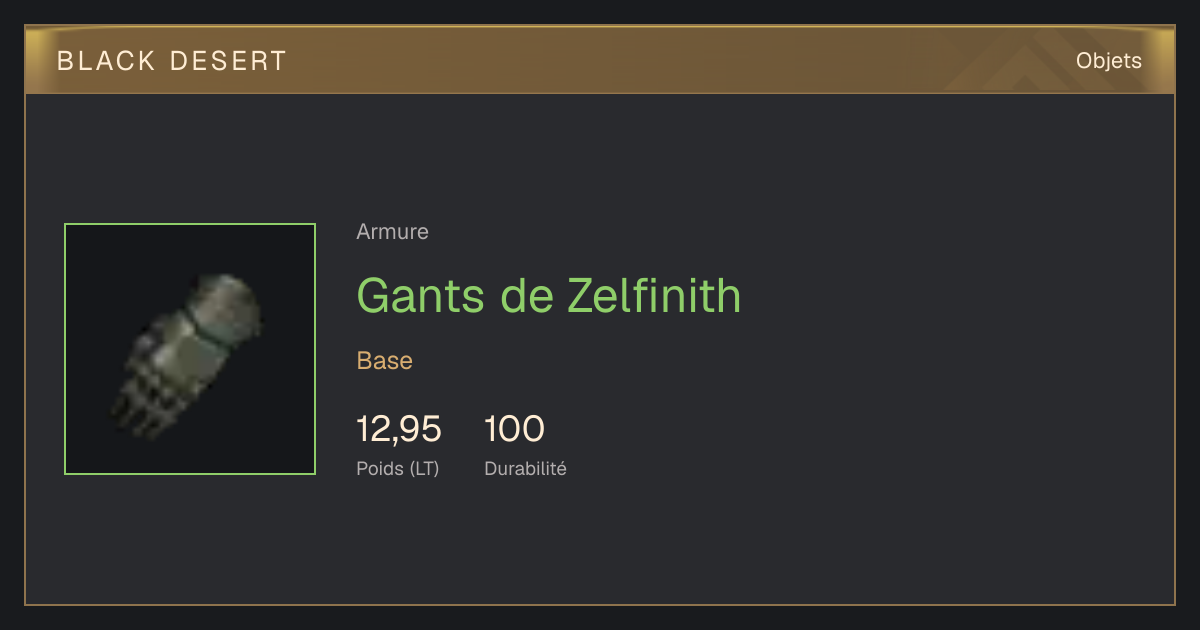The width and height of the screenshot is (1200, 630).
Task: Select the Armure category label
Action: 392,232
